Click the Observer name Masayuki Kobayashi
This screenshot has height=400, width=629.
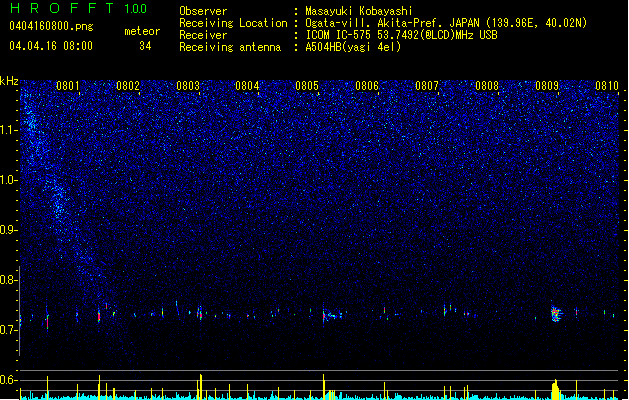(359, 11)
